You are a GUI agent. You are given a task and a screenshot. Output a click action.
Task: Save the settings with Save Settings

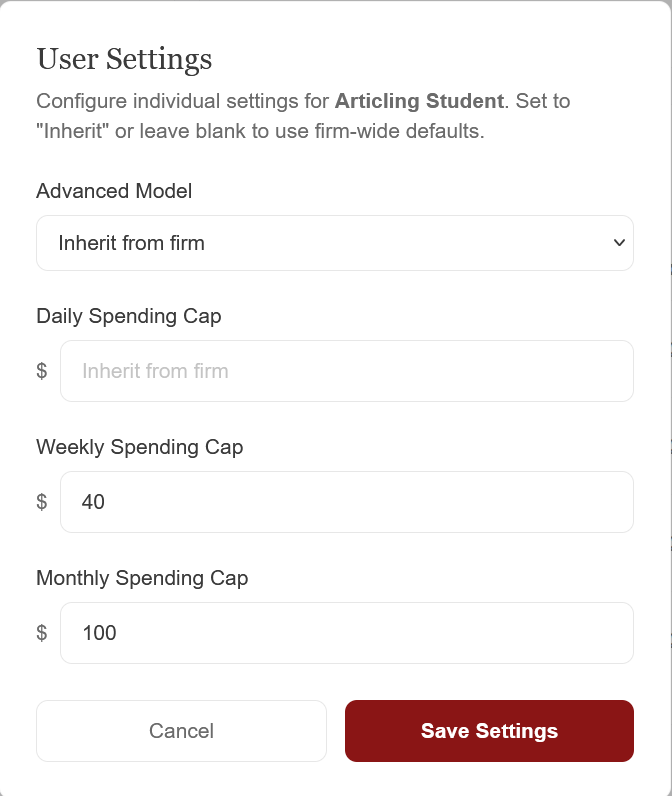[489, 731]
